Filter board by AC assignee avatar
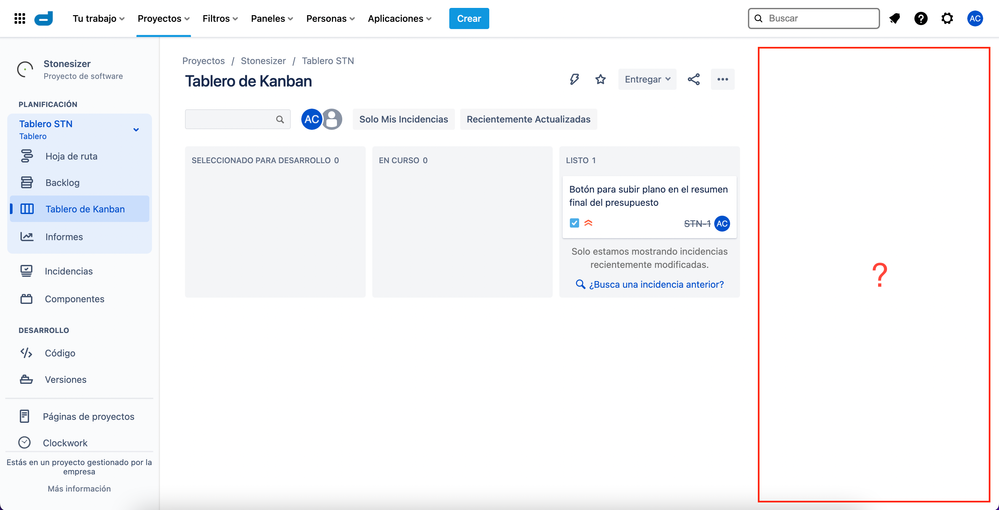999x510 pixels. click(x=312, y=119)
